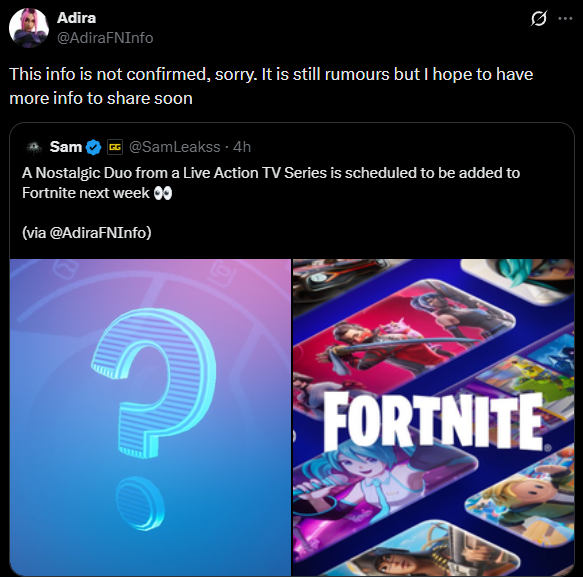Image resolution: width=583 pixels, height=577 pixels.
Task: Open the Fortnite promotional image
Action: click(434, 417)
